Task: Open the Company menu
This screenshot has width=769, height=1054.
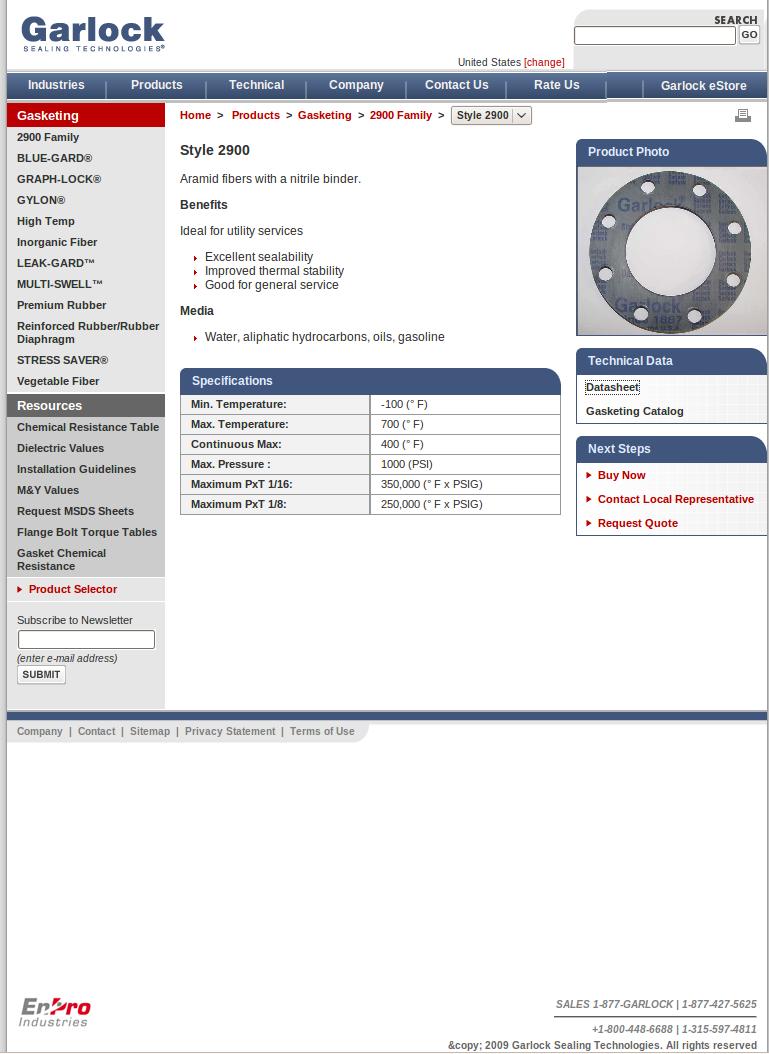Action: tap(356, 85)
